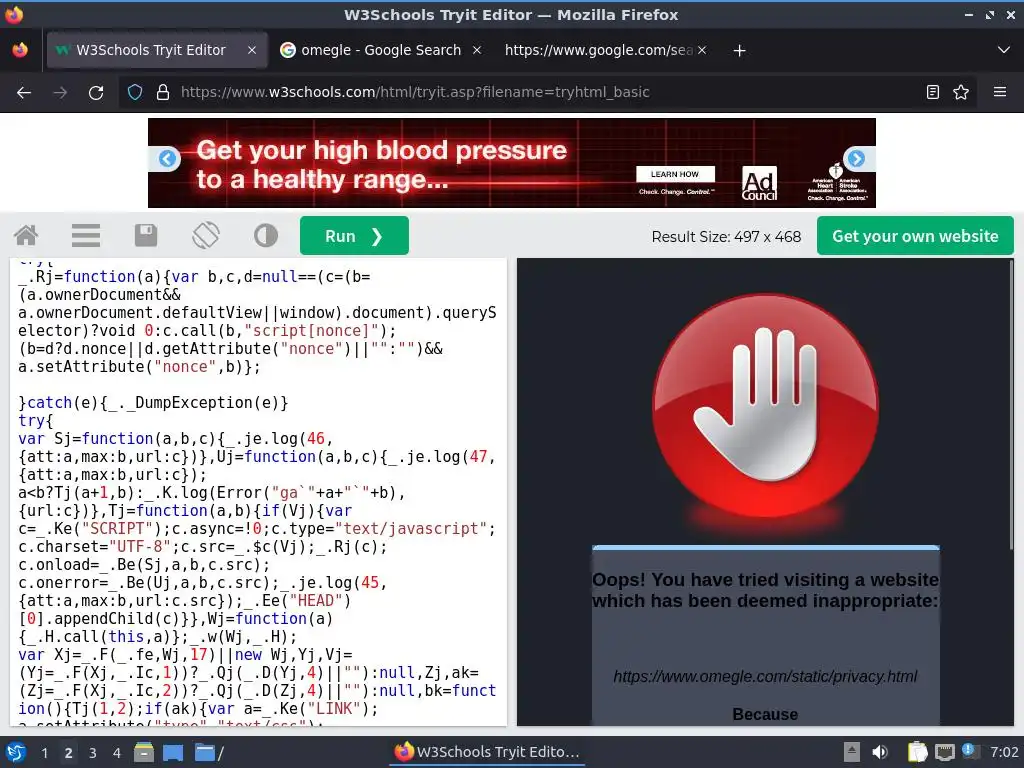Viewport: 1024px width, 768px height.
Task: Click the American Heart Association logo
Action: (x=836, y=182)
